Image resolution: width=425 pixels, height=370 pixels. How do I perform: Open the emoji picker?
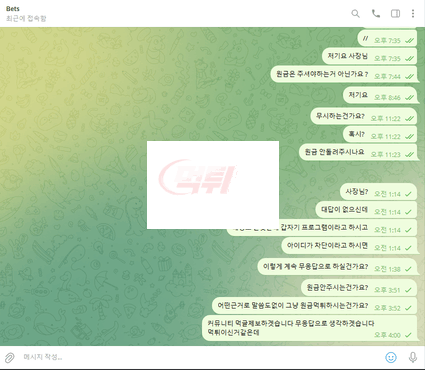(391, 357)
